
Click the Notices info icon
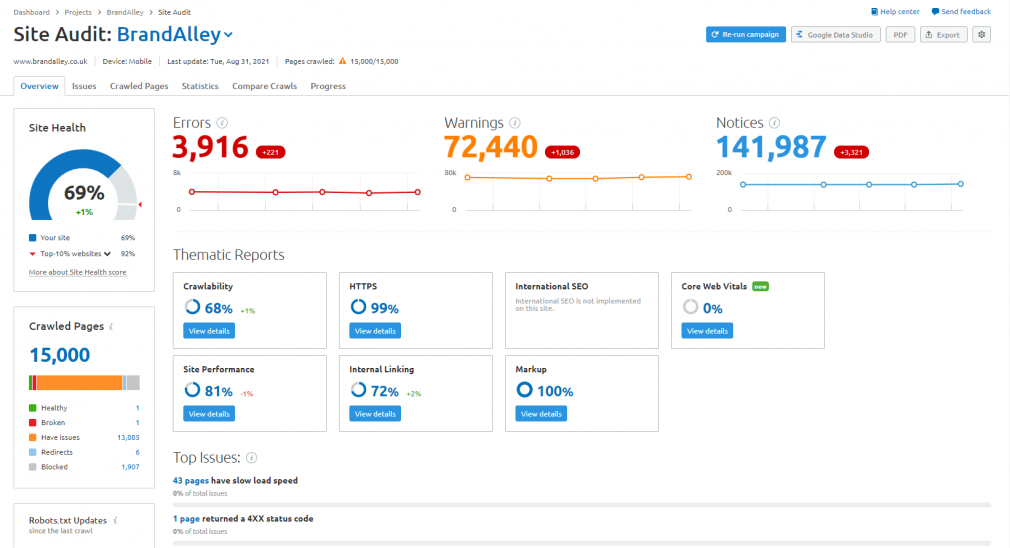tap(774, 123)
